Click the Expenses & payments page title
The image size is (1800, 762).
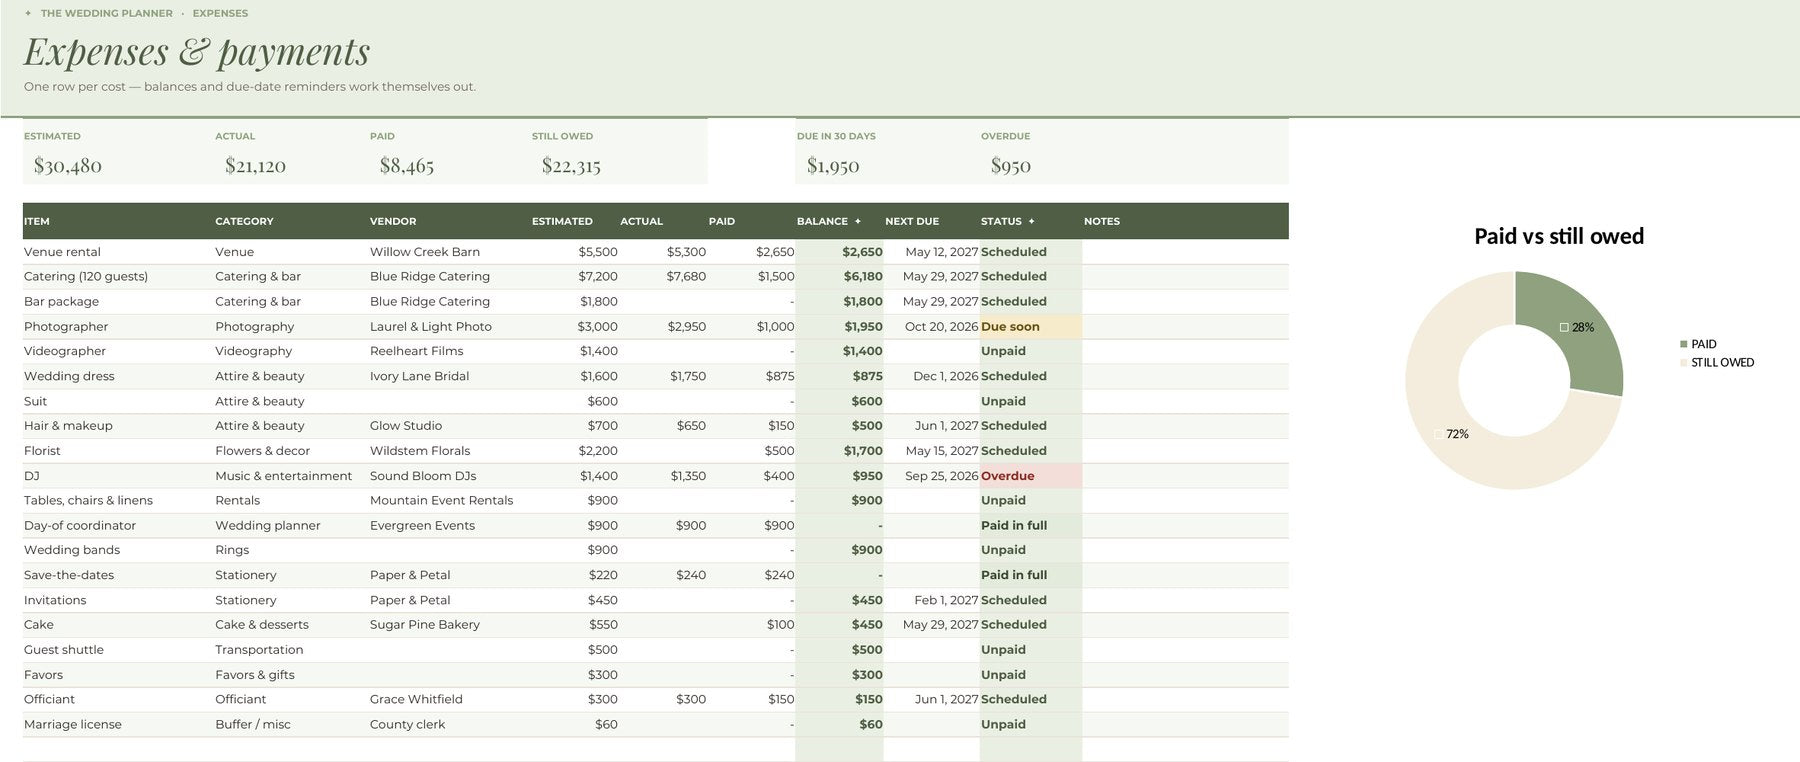click(x=197, y=52)
